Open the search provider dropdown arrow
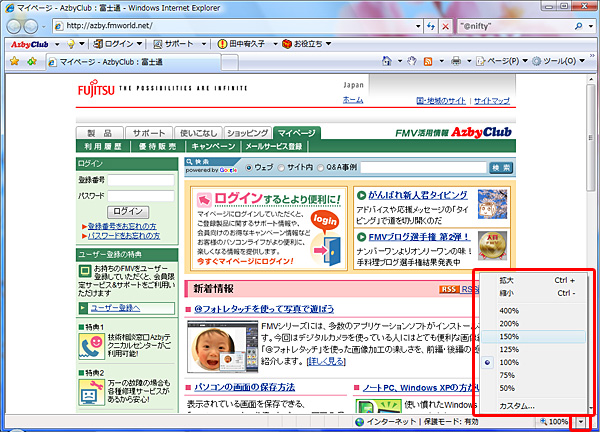The height and width of the screenshot is (432, 600). 591,26
